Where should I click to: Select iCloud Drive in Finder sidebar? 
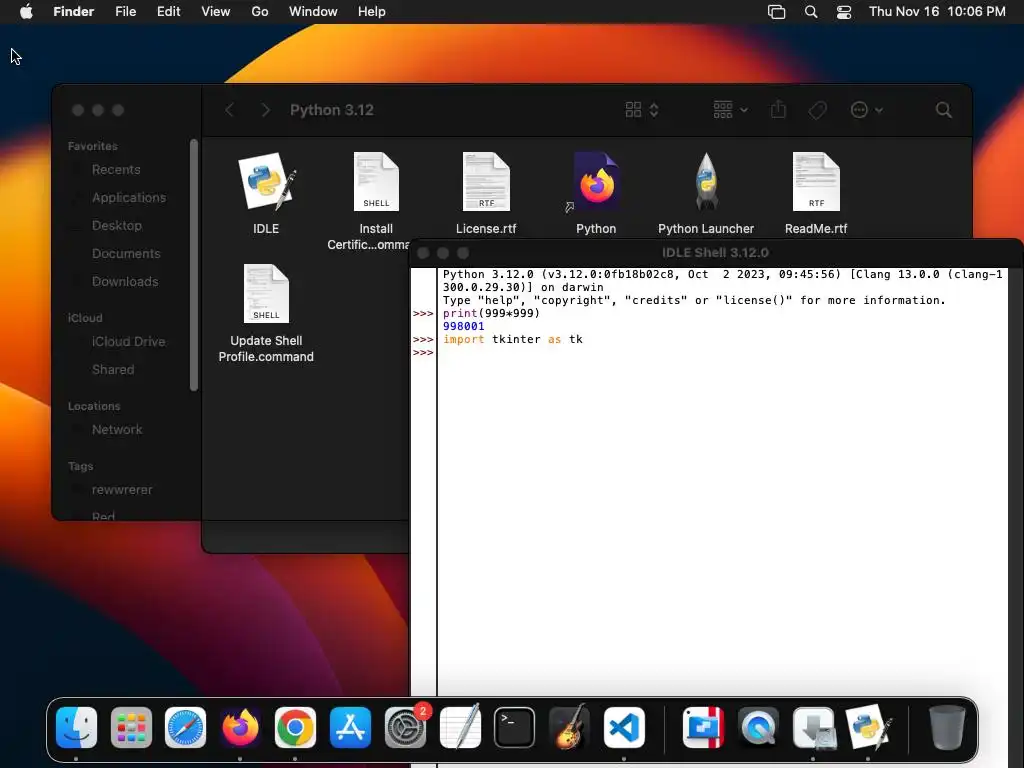pos(128,342)
